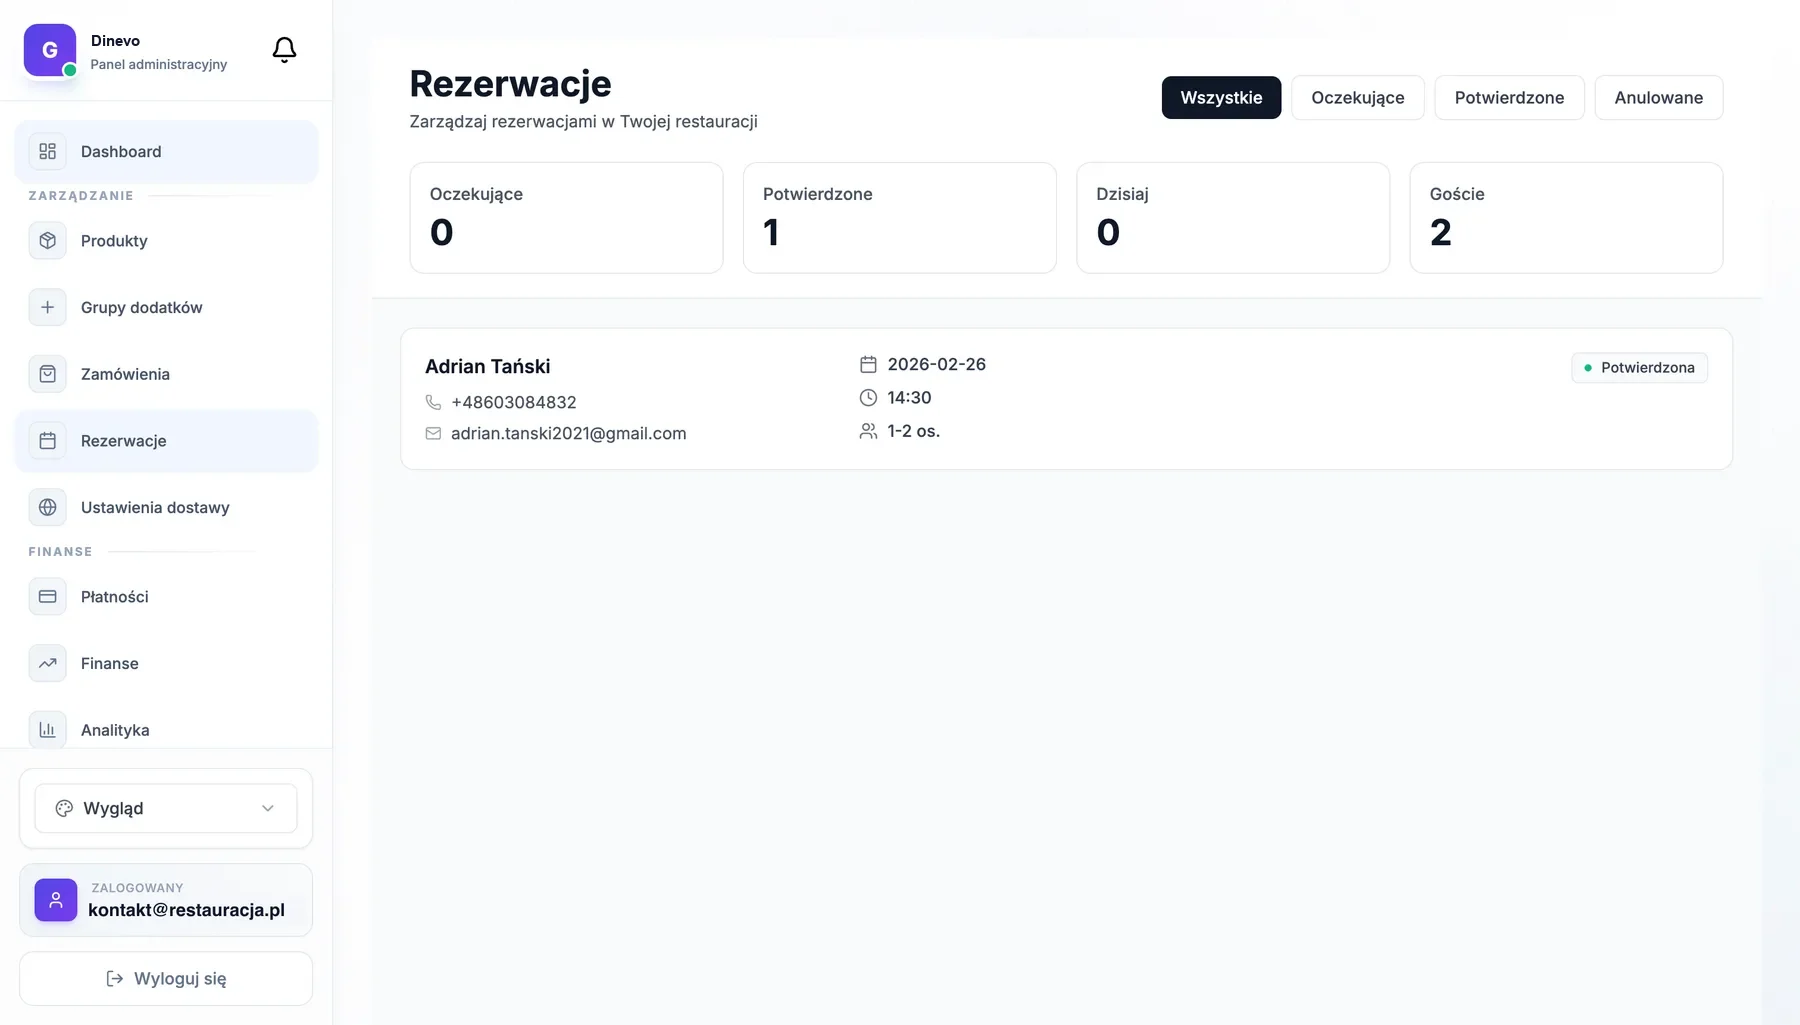Open the Potwierdzone stat card
This screenshot has height=1025, width=1800.
pyautogui.click(x=899, y=218)
